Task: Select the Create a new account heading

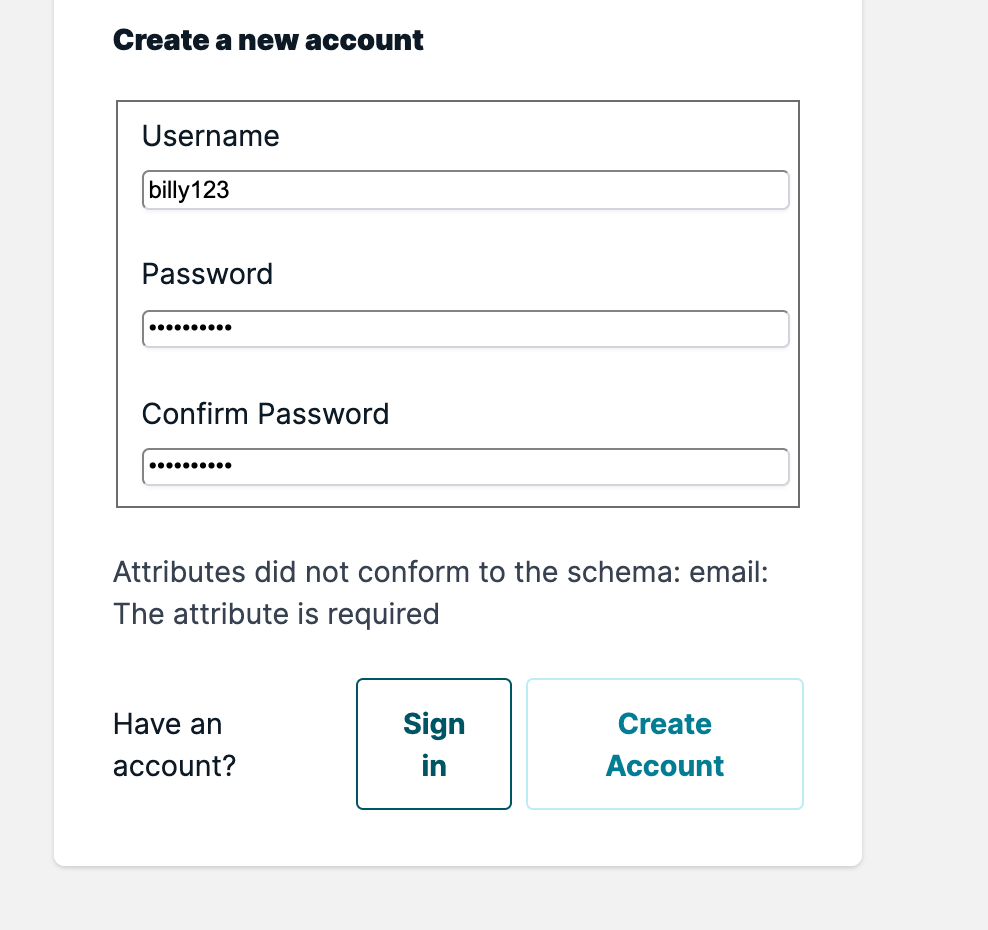Action: 268,40
